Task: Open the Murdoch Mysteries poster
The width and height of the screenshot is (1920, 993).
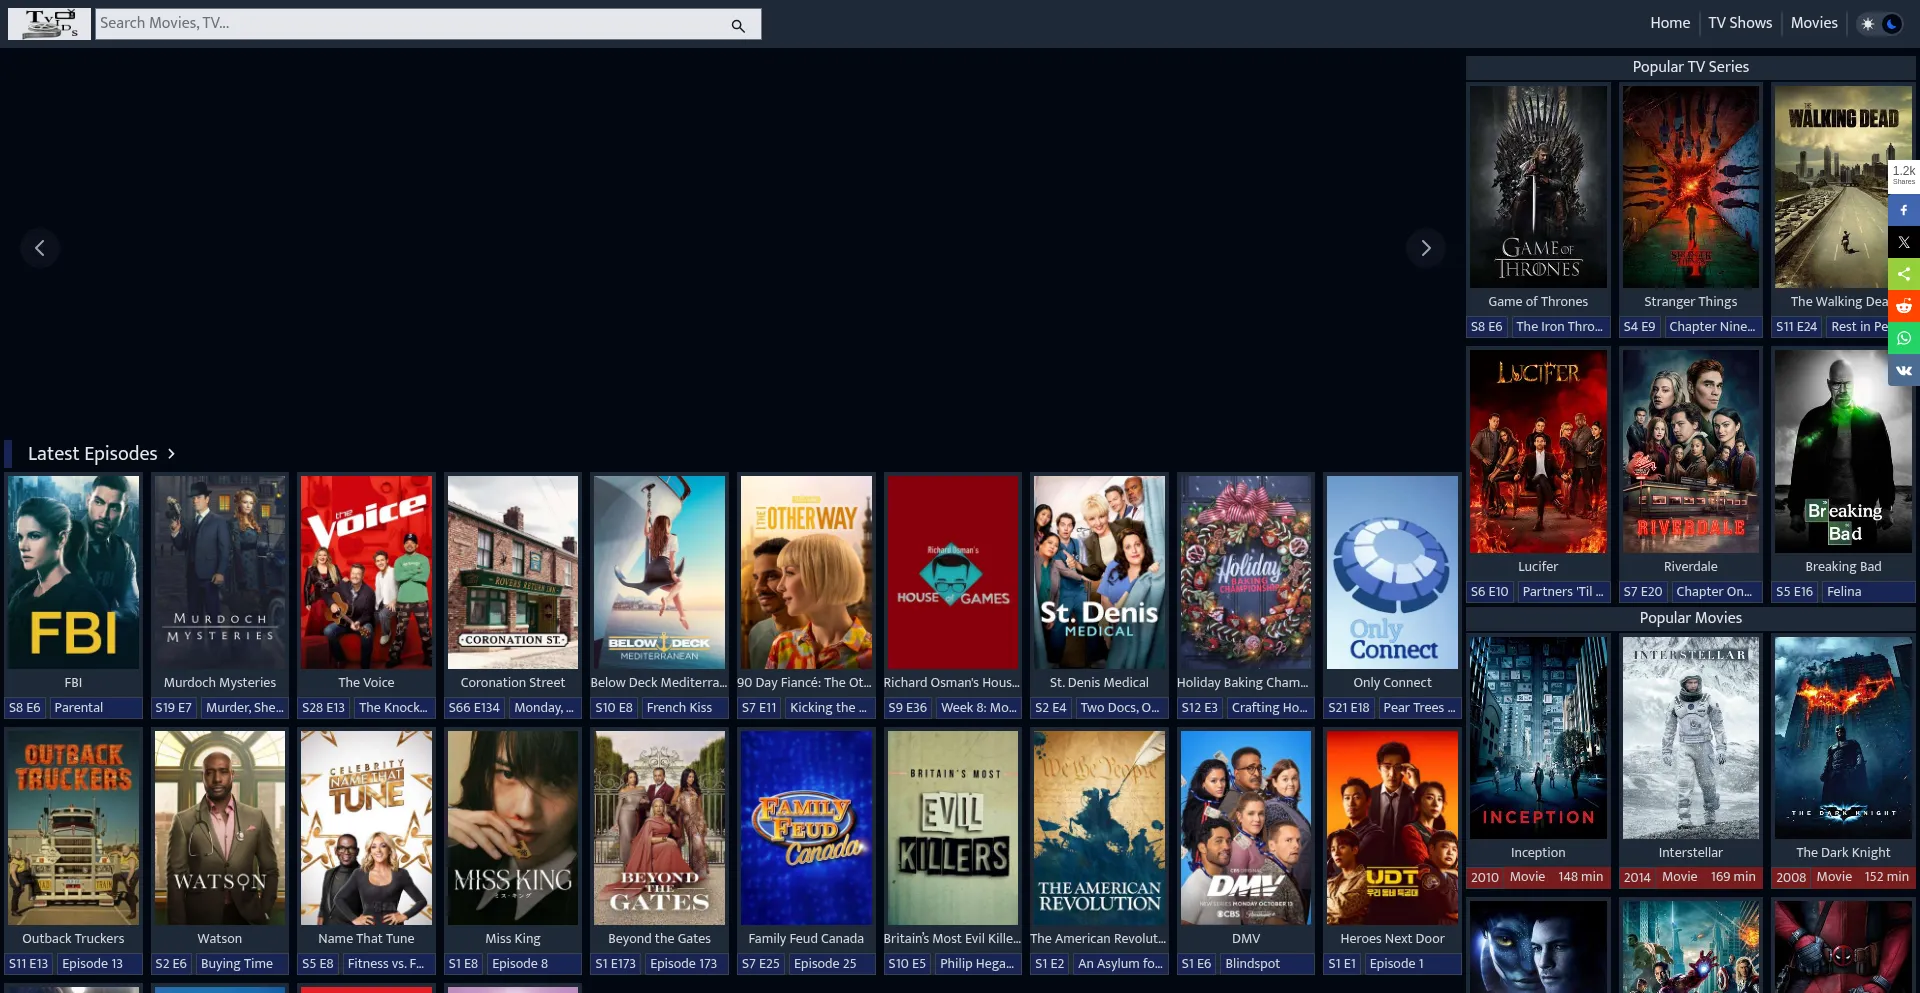Action: [220, 572]
